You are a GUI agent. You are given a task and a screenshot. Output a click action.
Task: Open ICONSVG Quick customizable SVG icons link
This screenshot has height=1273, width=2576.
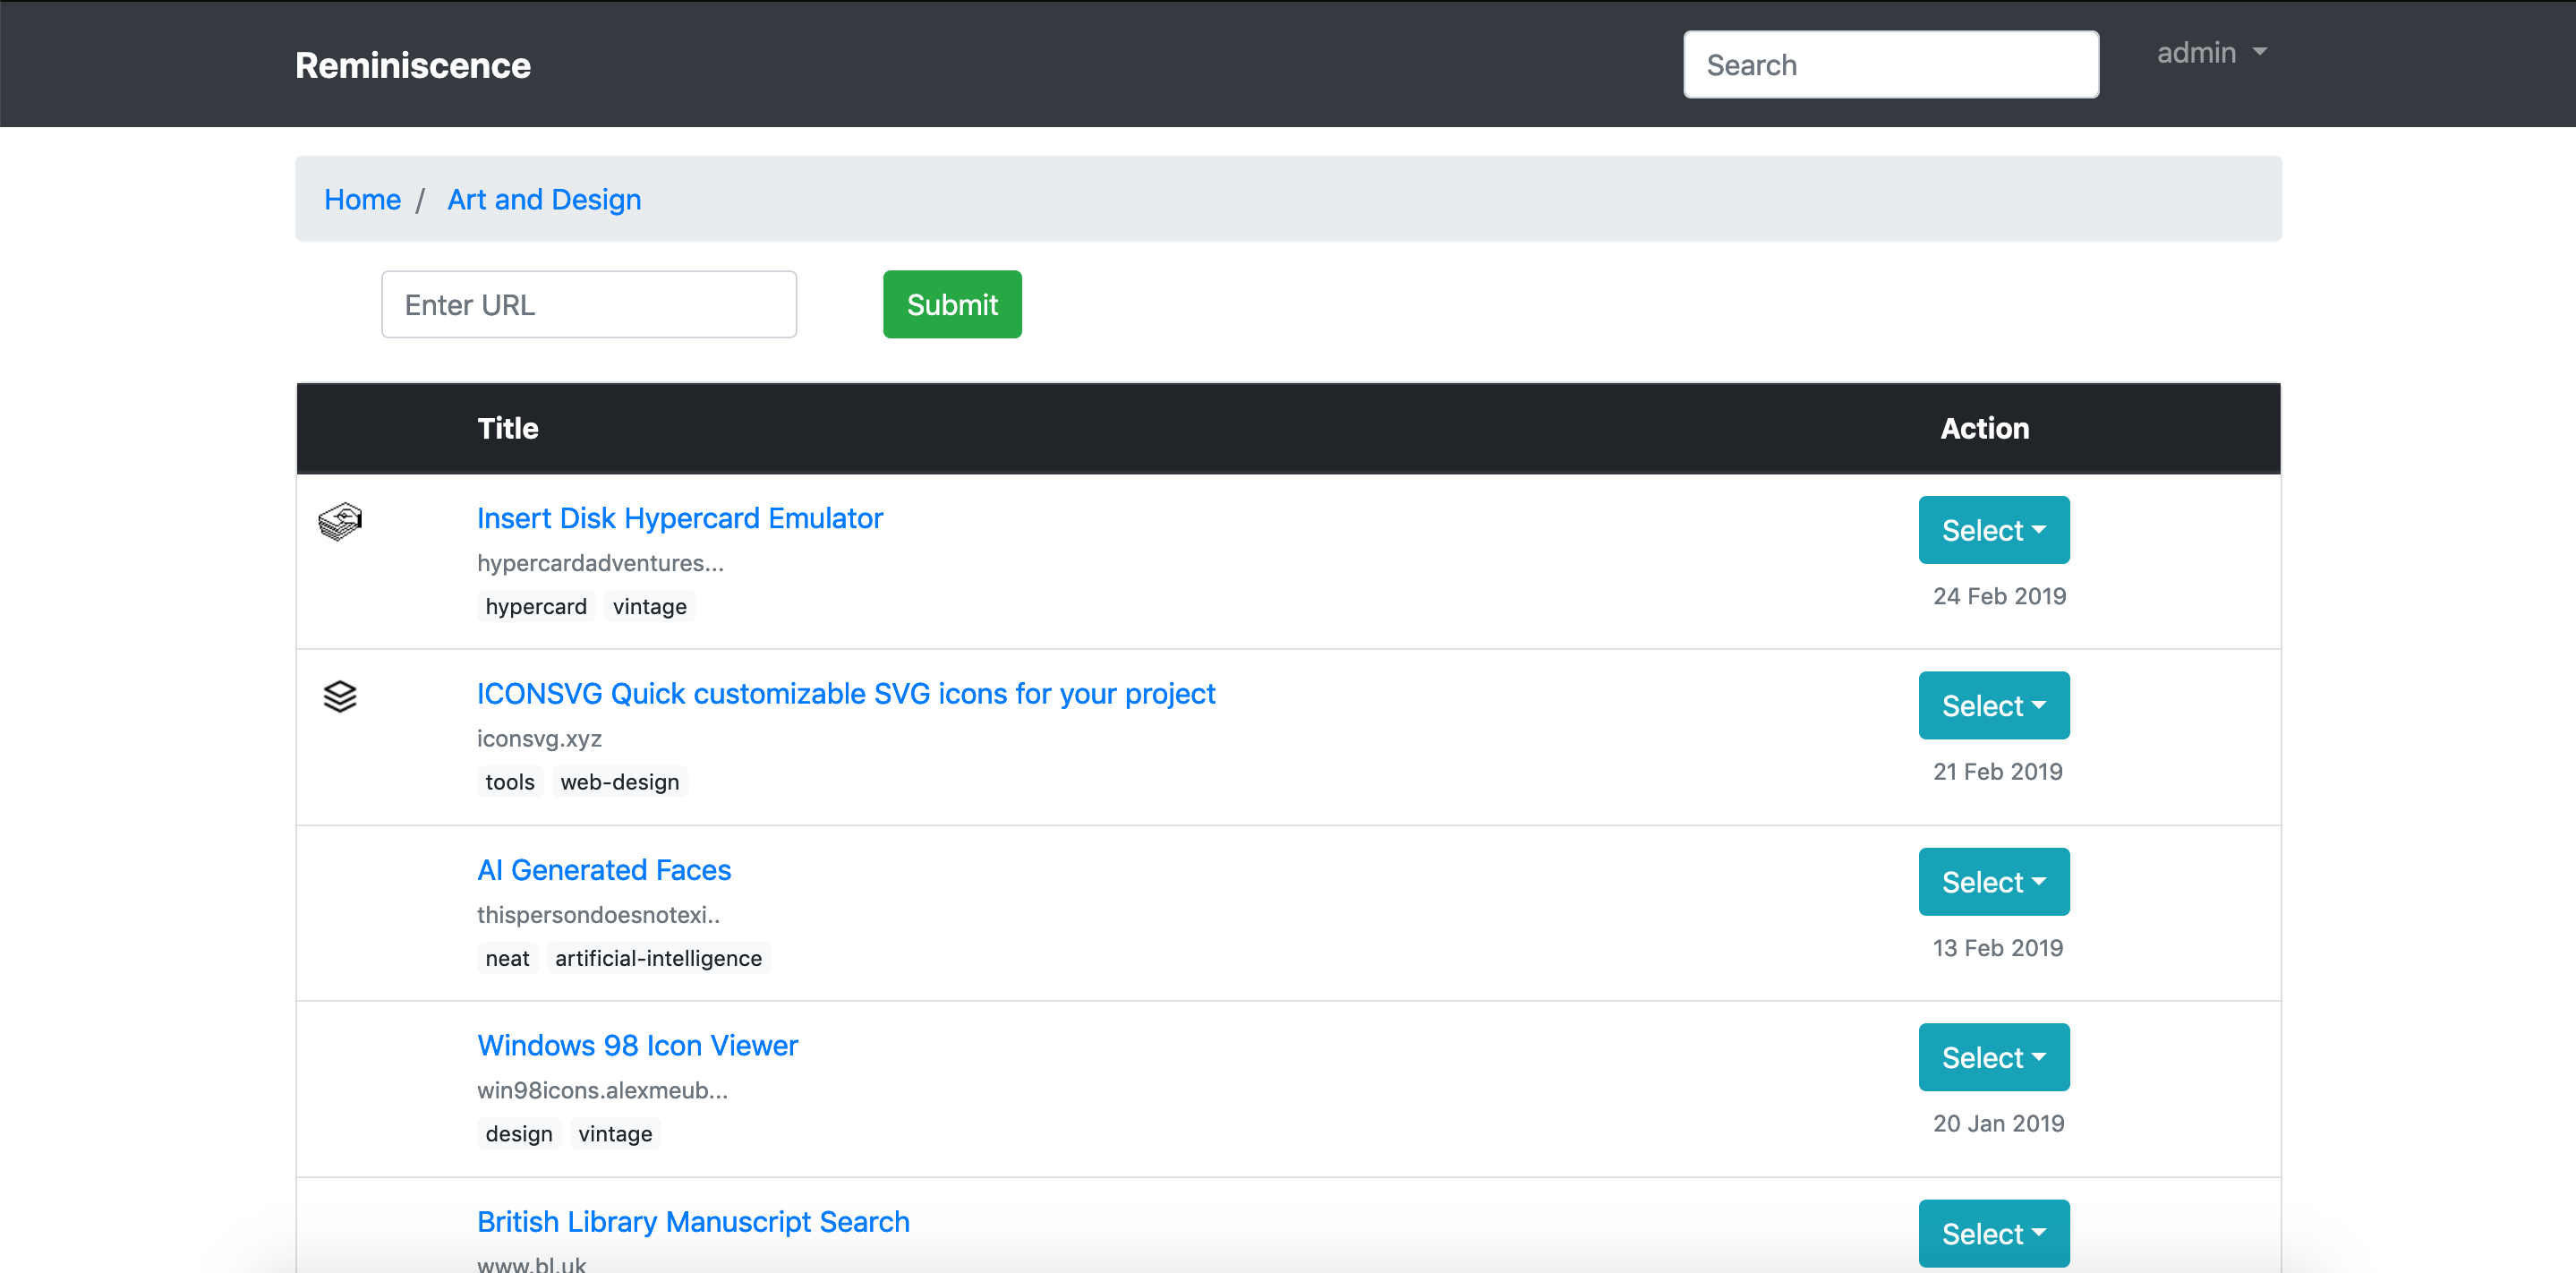pyautogui.click(x=846, y=694)
